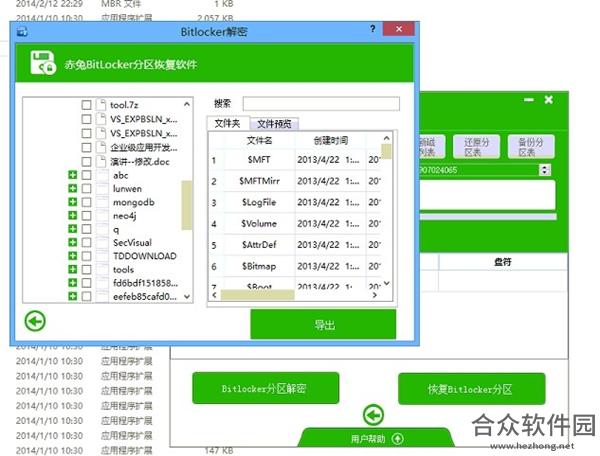Check the tools folder checkbox

coord(86,269)
